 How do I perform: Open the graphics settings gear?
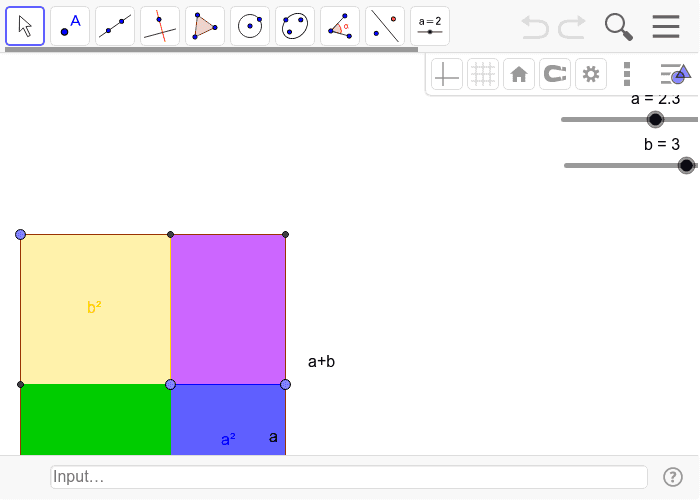(x=591, y=74)
